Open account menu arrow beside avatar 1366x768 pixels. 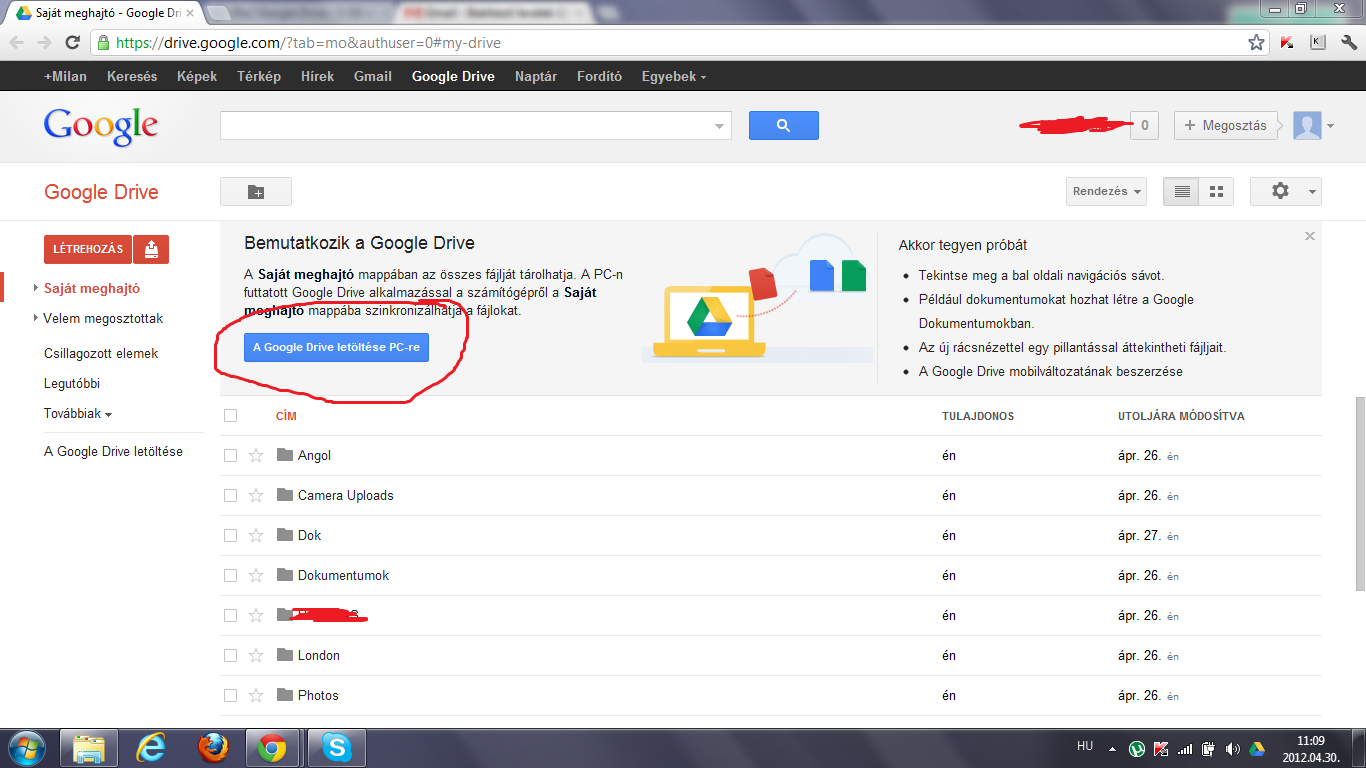click(x=1330, y=126)
